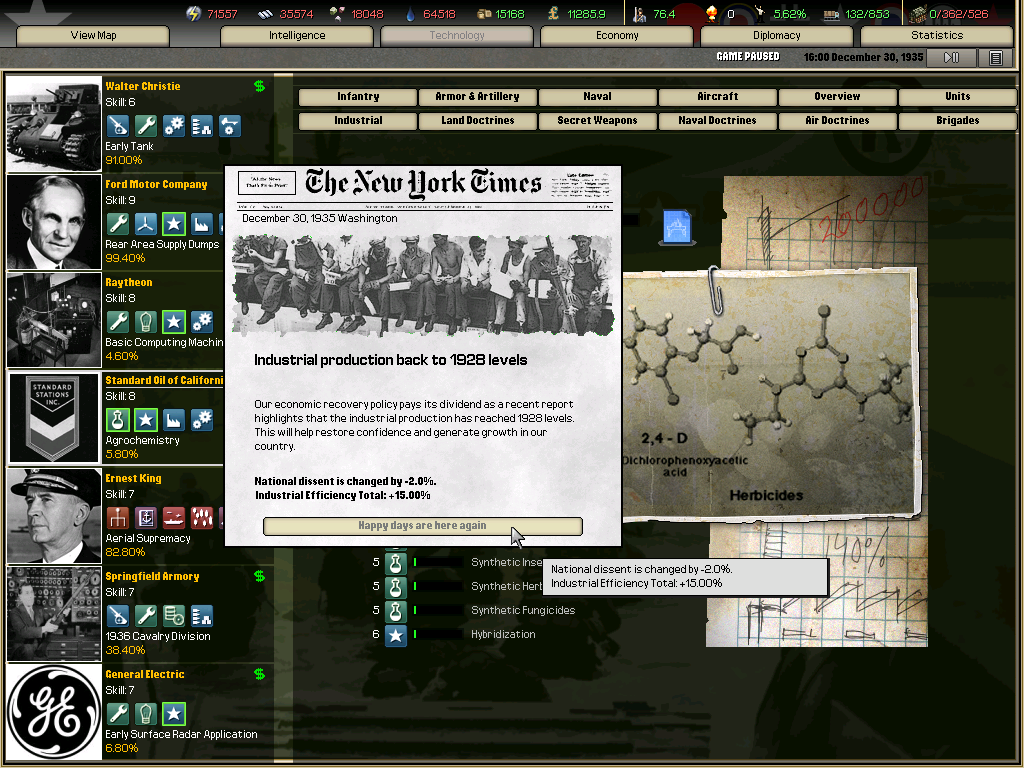This screenshot has width=1024, height=768.
Task: Go to the View Map screen
Action: (93, 36)
